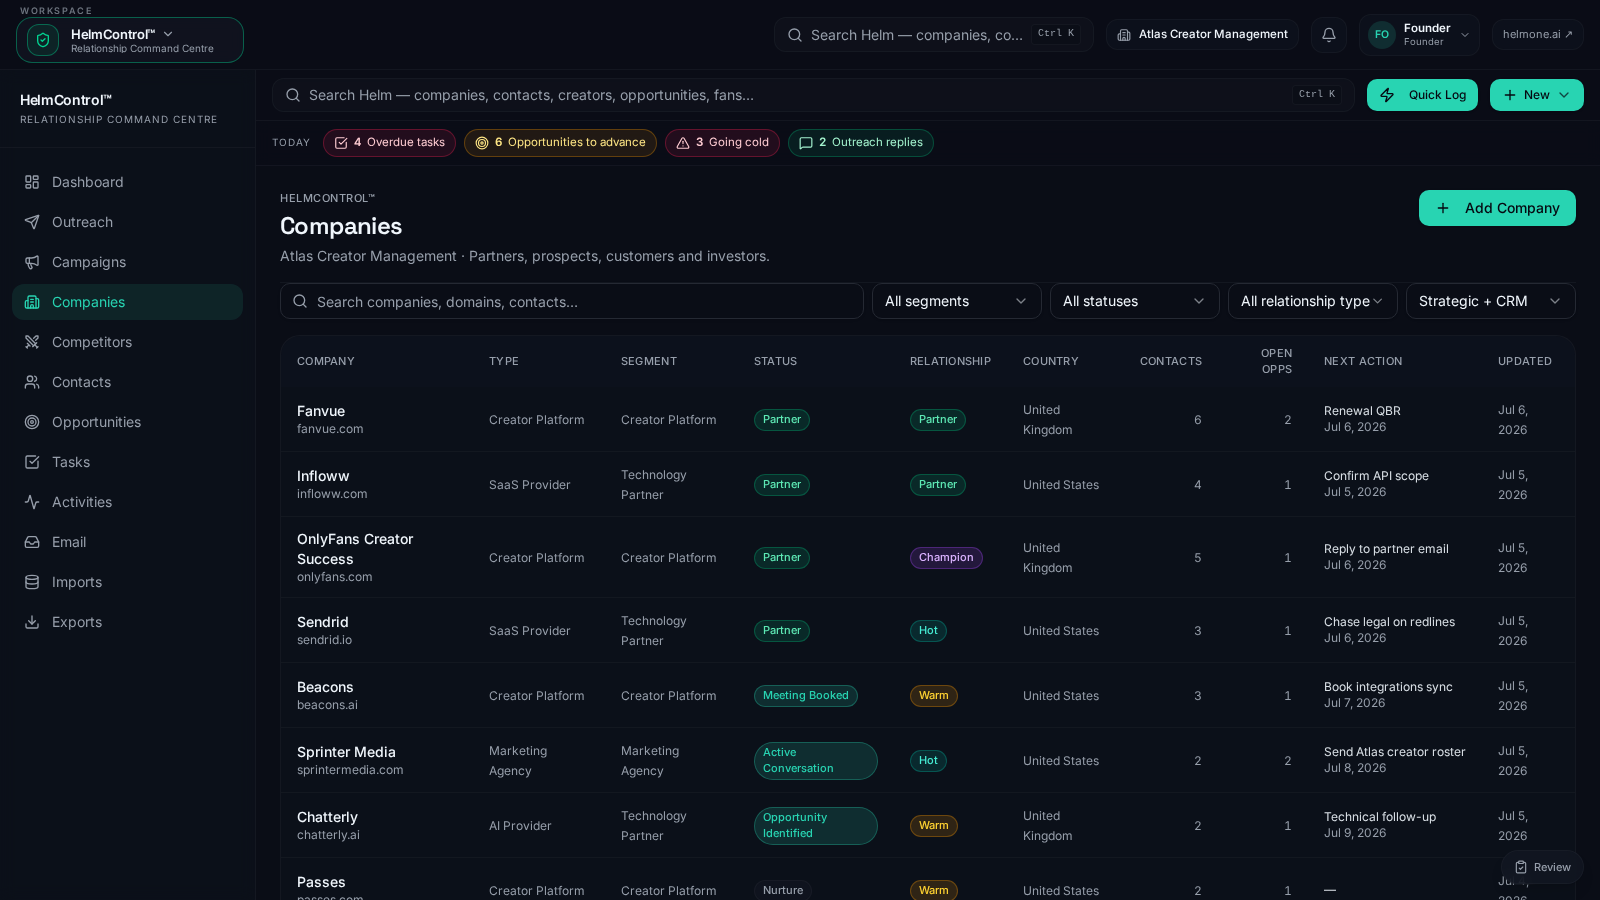Open Beacons company entry

click(325, 687)
